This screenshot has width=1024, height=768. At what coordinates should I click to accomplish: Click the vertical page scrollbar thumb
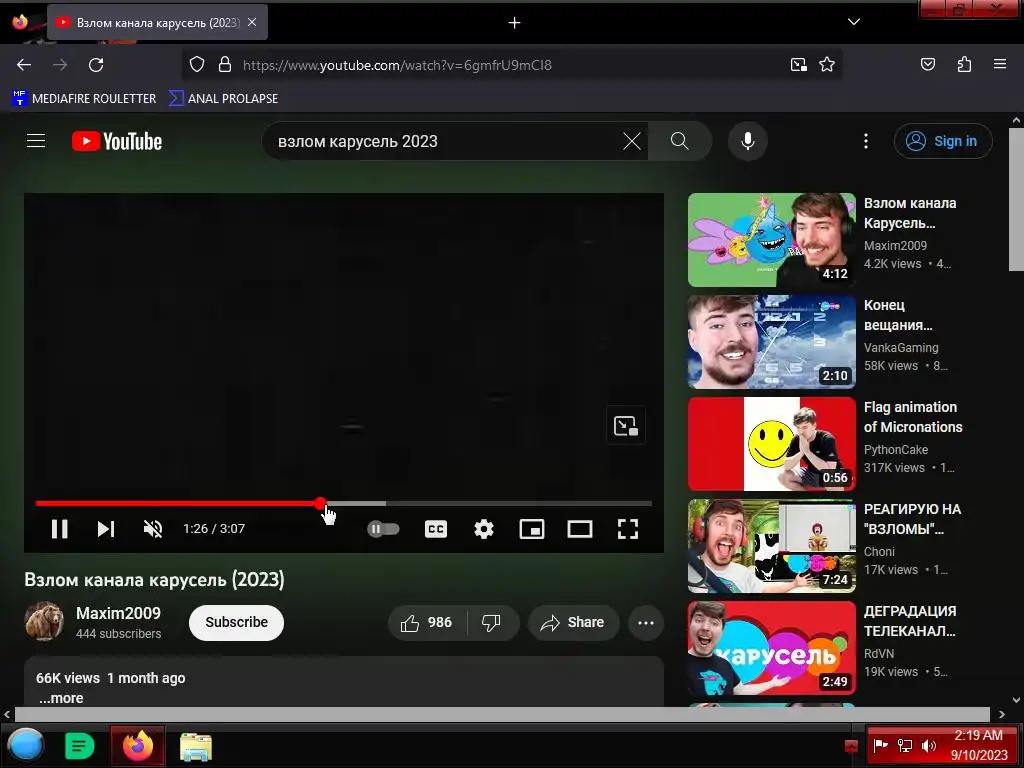(1016, 199)
